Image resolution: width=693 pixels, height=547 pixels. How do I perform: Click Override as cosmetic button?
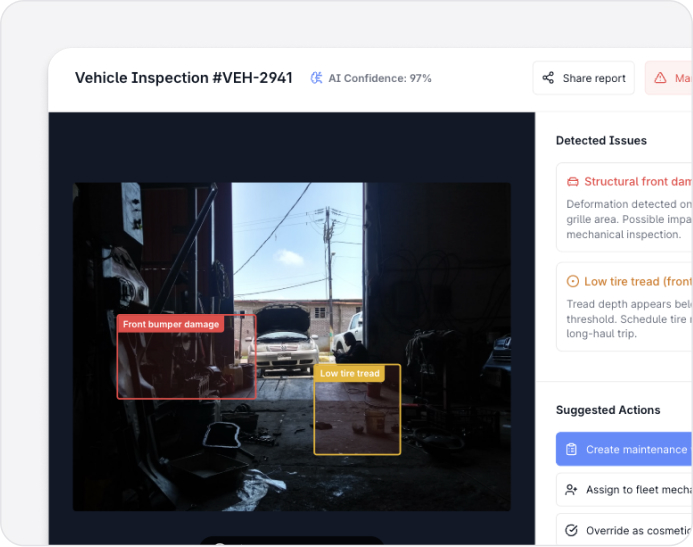click(x=624, y=529)
